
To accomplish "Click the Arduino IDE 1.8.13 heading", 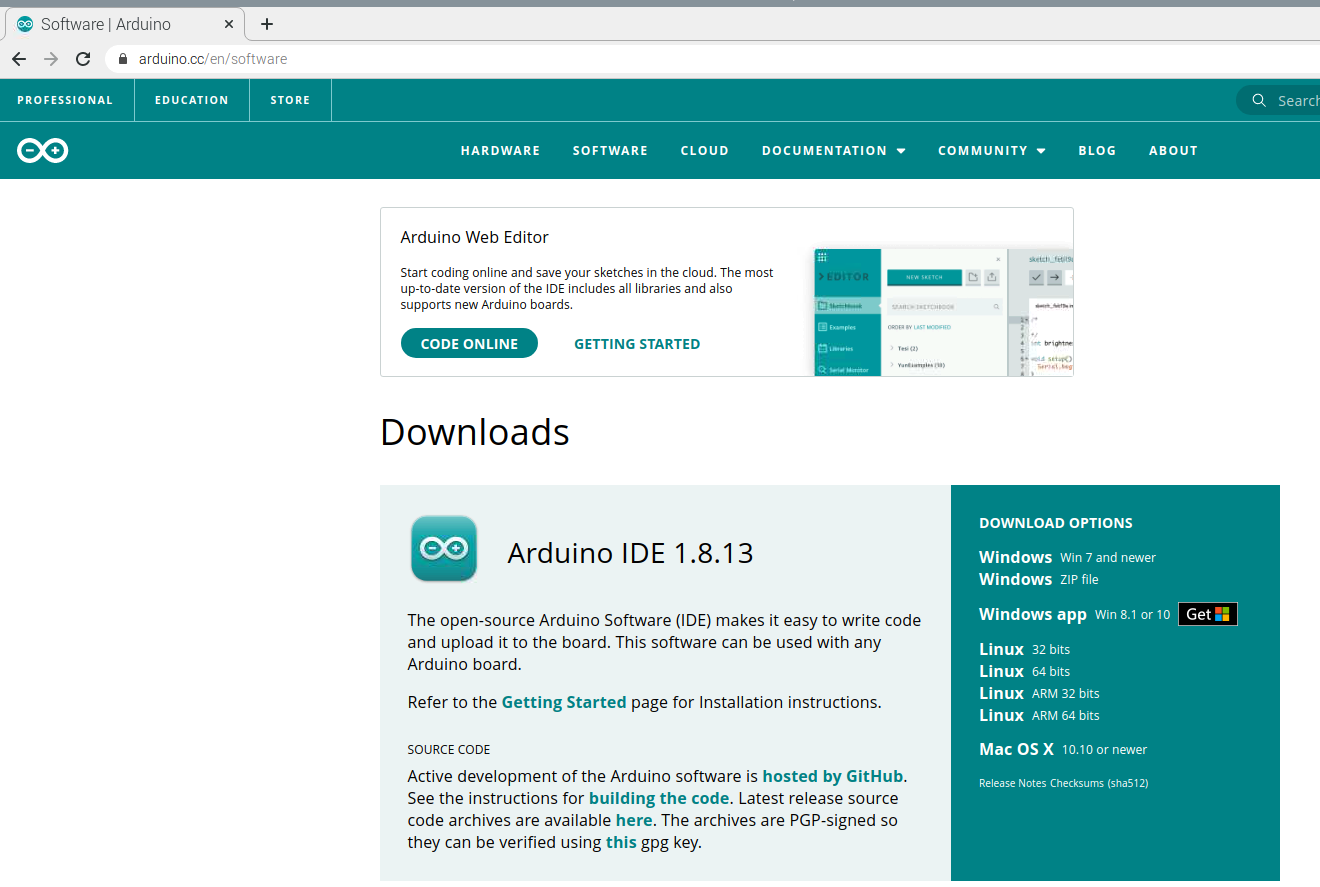I will point(631,553).
